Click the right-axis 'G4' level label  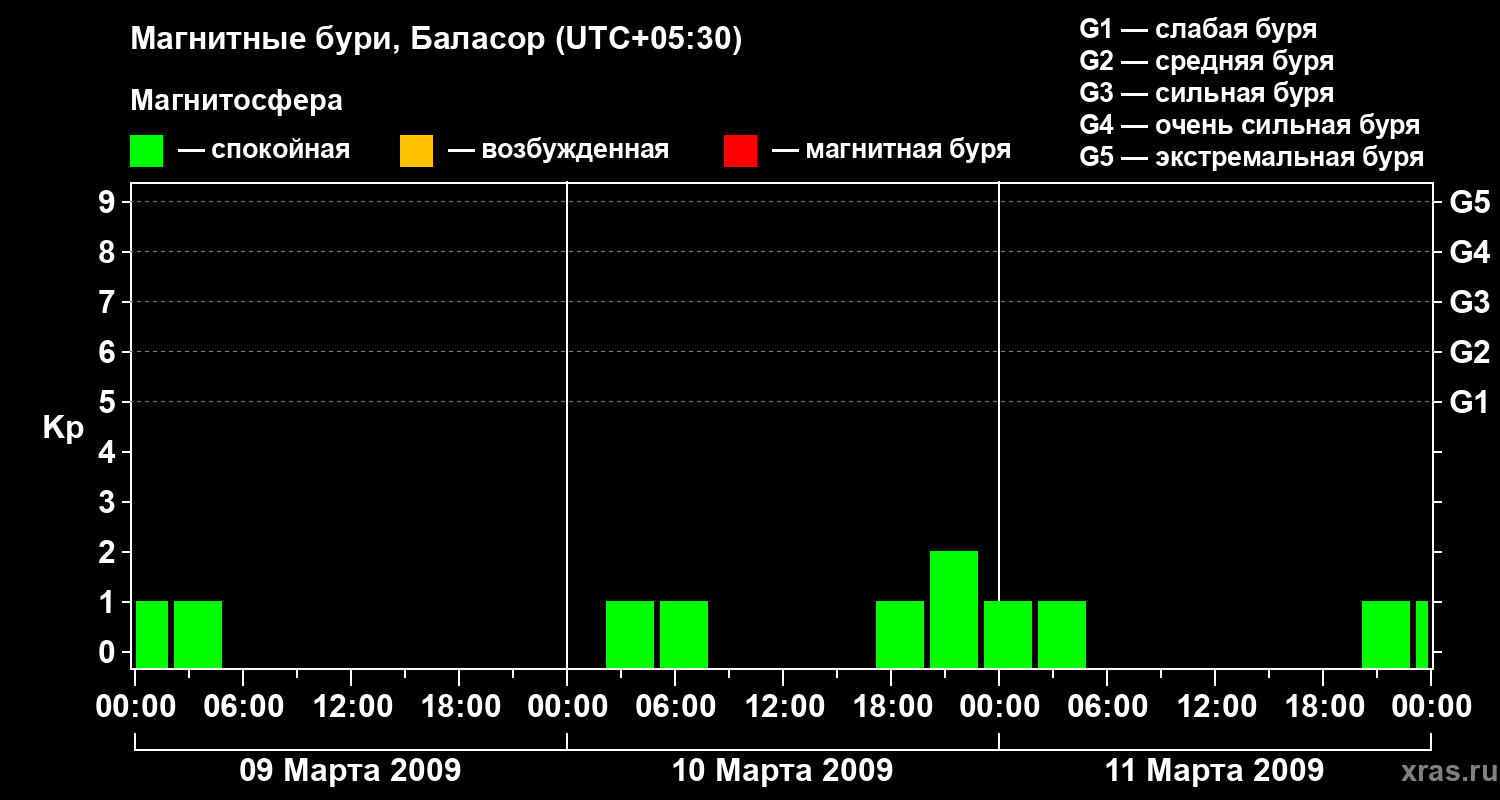click(x=1469, y=252)
